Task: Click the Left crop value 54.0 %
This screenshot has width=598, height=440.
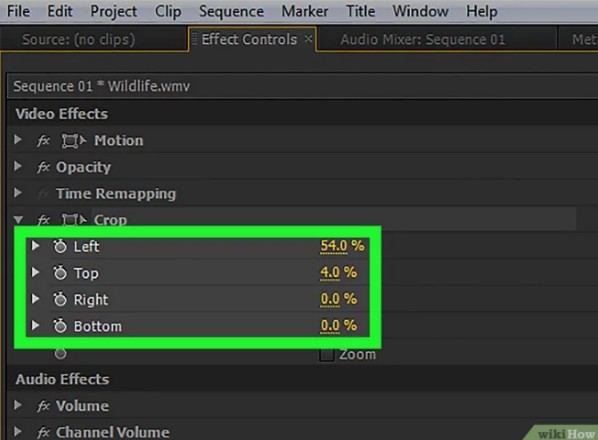Action: click(342, 246)
